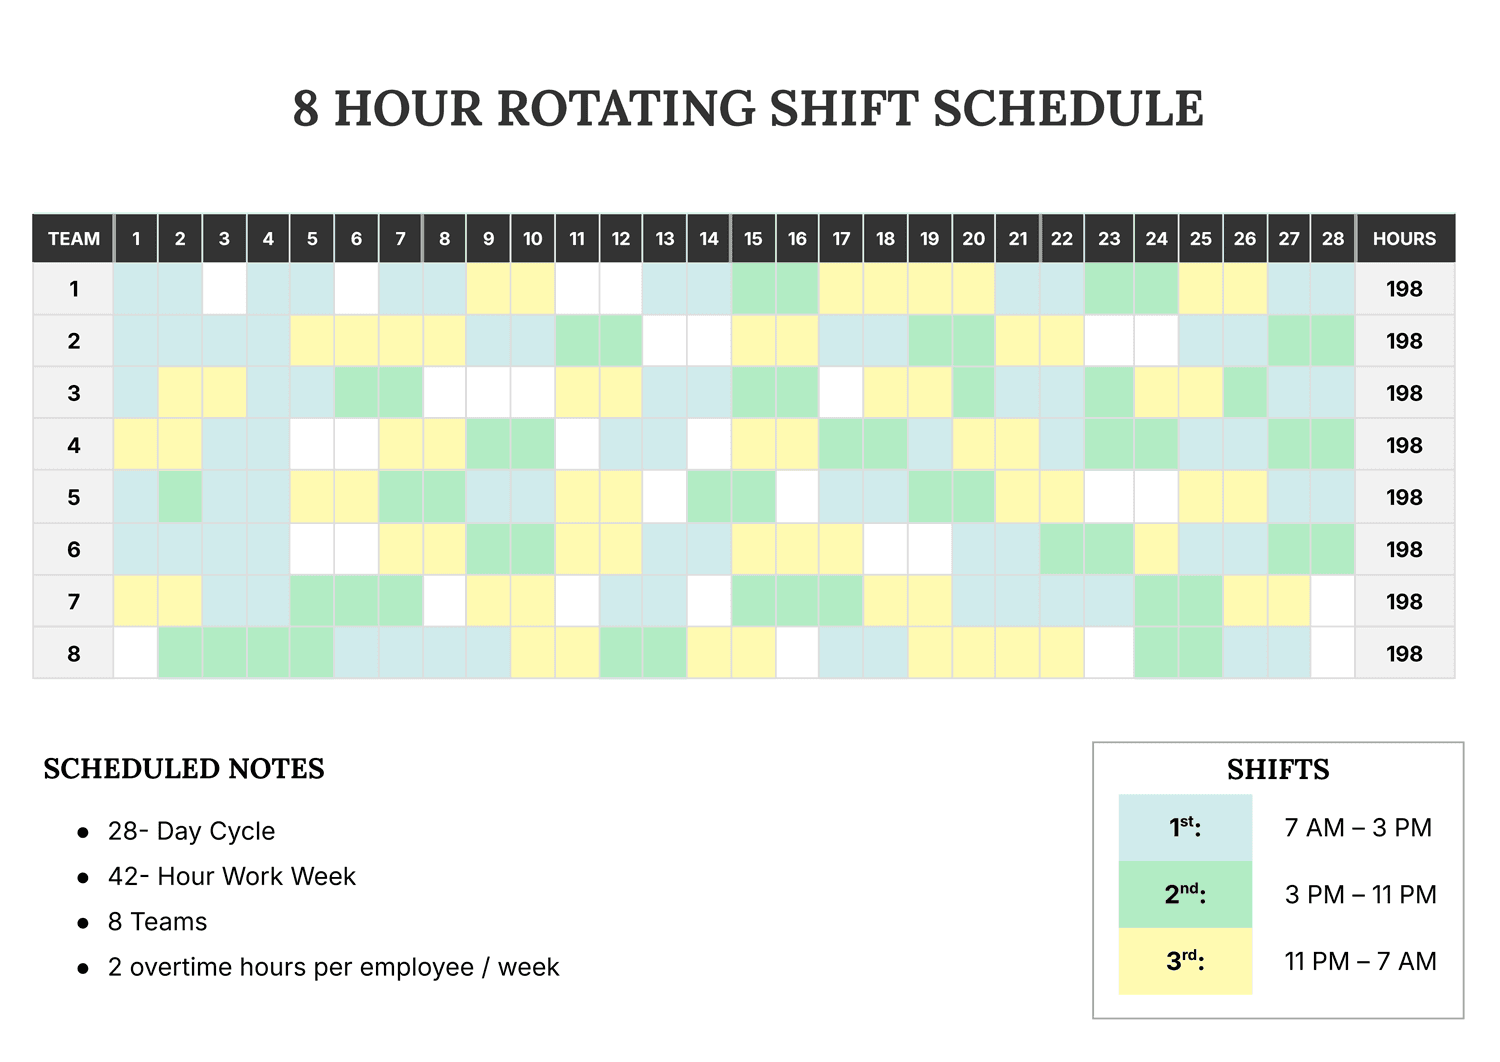Click the 7 AM – 3 PM shift time
The width and height of the screenshot is (1500, 1062).
tap(1358, 828)
